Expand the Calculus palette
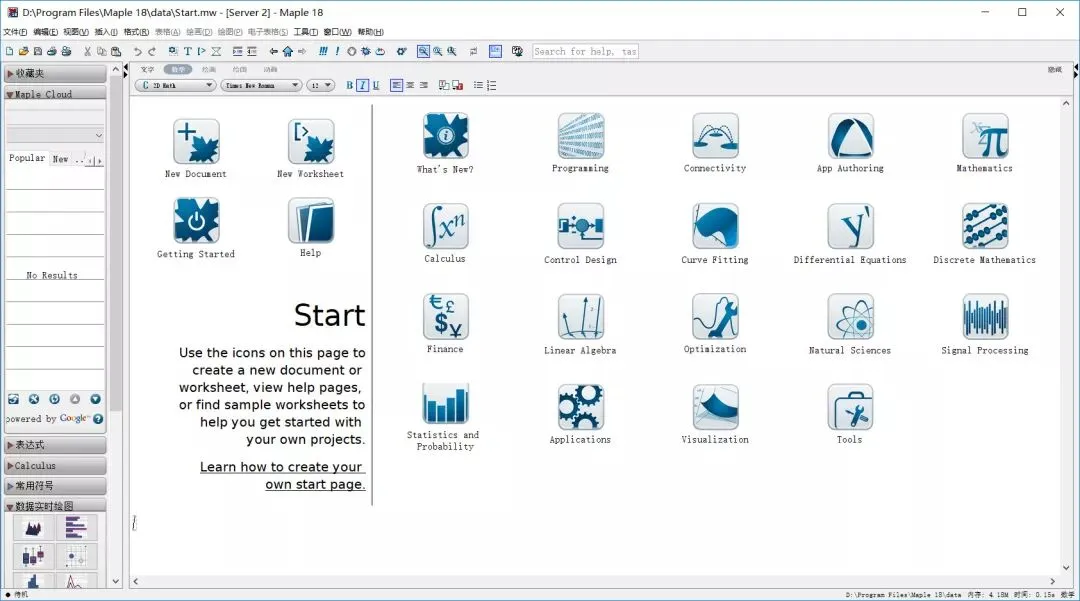The width and height of the screenshot is (1080, 601). pos(55,465)
